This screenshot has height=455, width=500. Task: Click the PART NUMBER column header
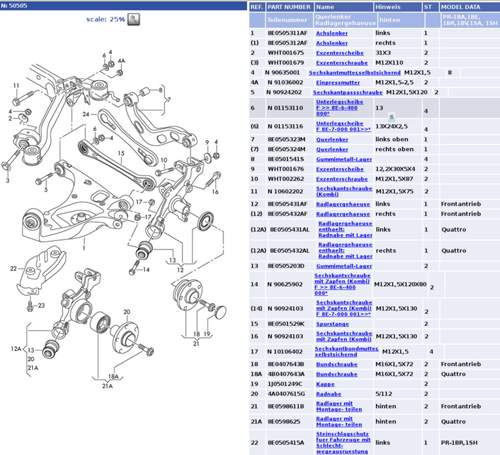289,7
